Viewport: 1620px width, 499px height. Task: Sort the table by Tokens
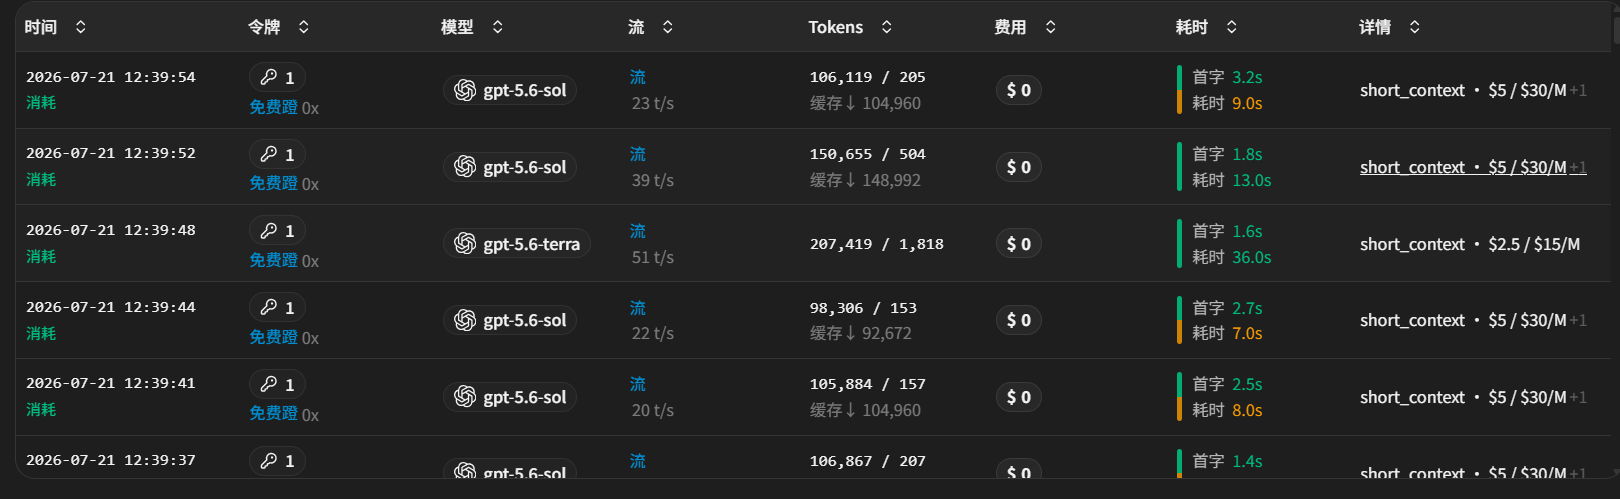(887, 27)
